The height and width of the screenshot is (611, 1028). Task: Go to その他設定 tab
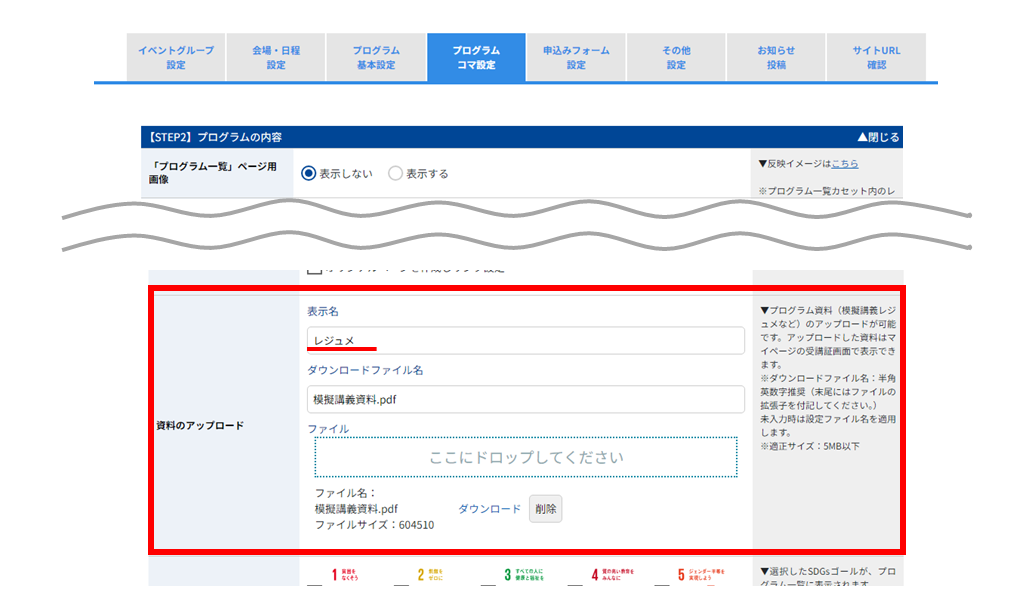click(x=677, y=57)
